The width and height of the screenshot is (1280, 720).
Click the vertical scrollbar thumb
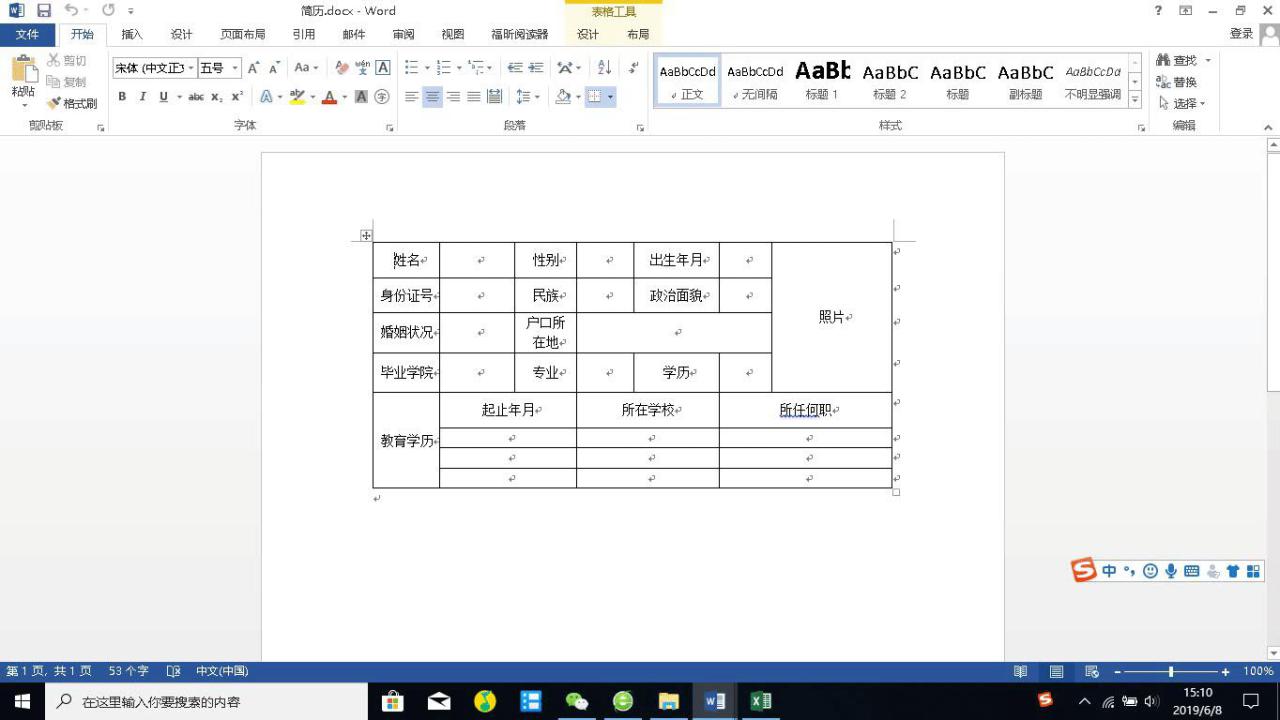pyautogui.click(x=1273, y=270)
